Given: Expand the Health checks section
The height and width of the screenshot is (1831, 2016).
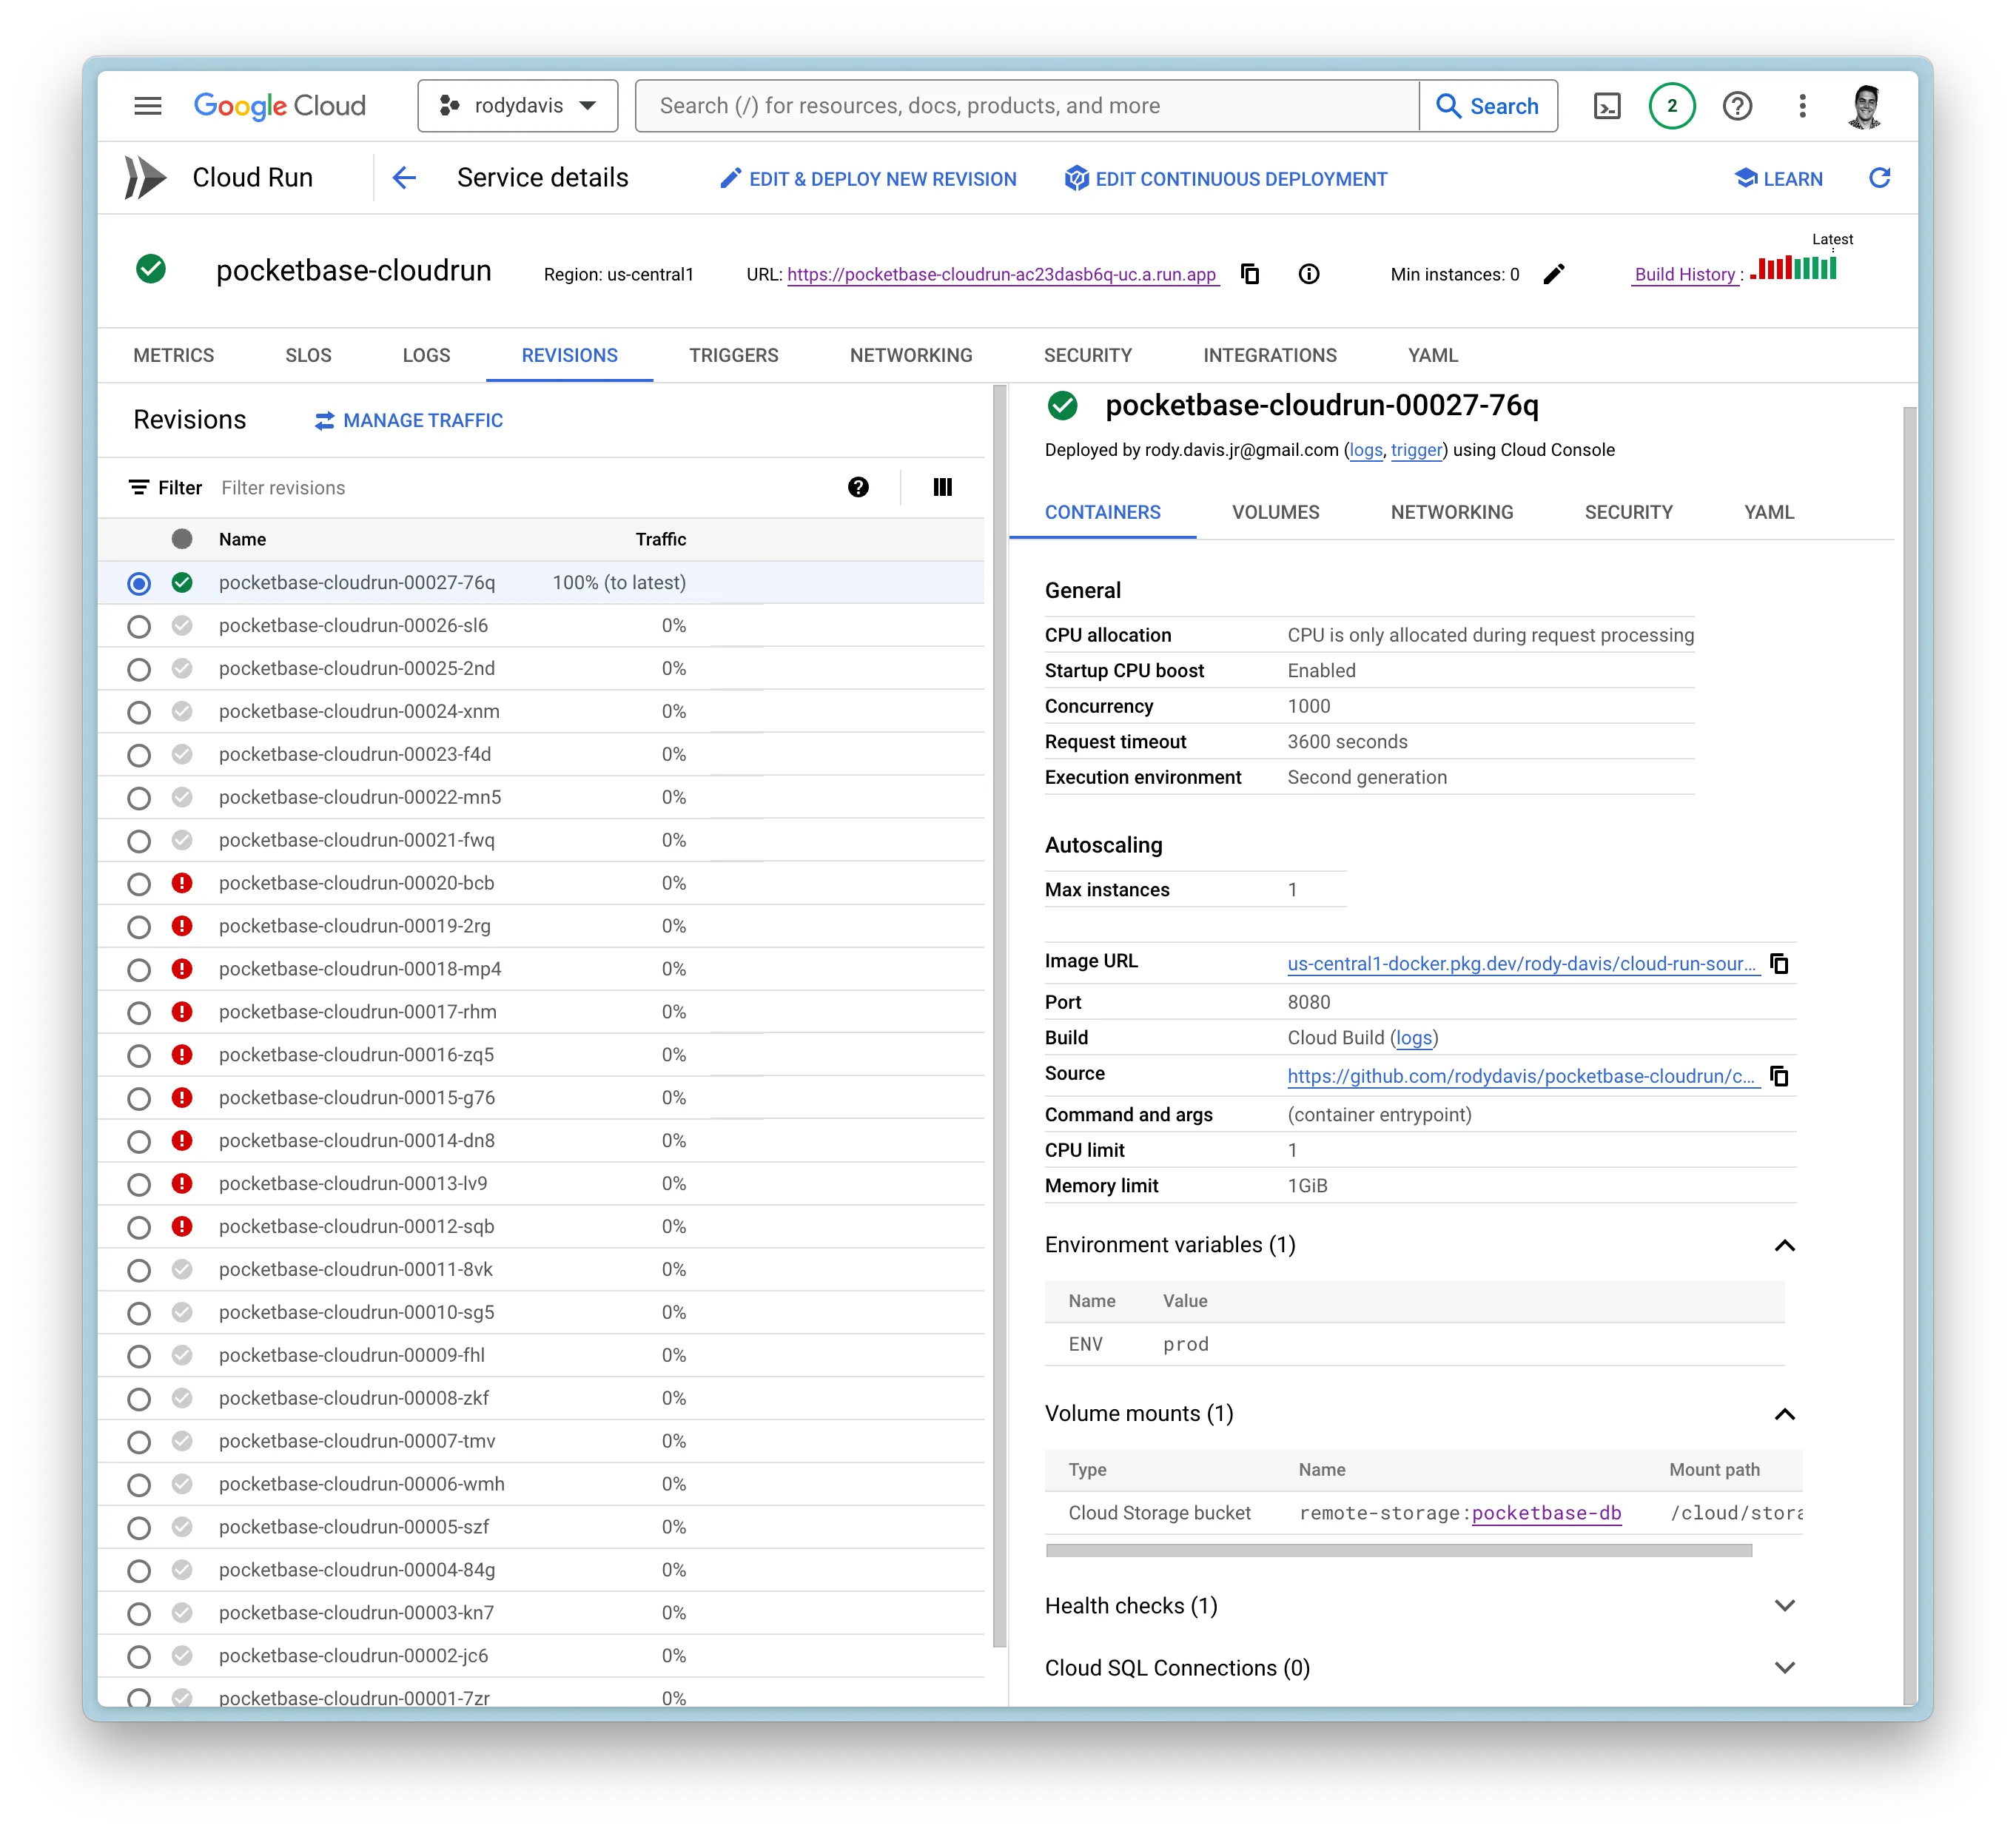Looking at the screenshot, I should 1784,1605.
